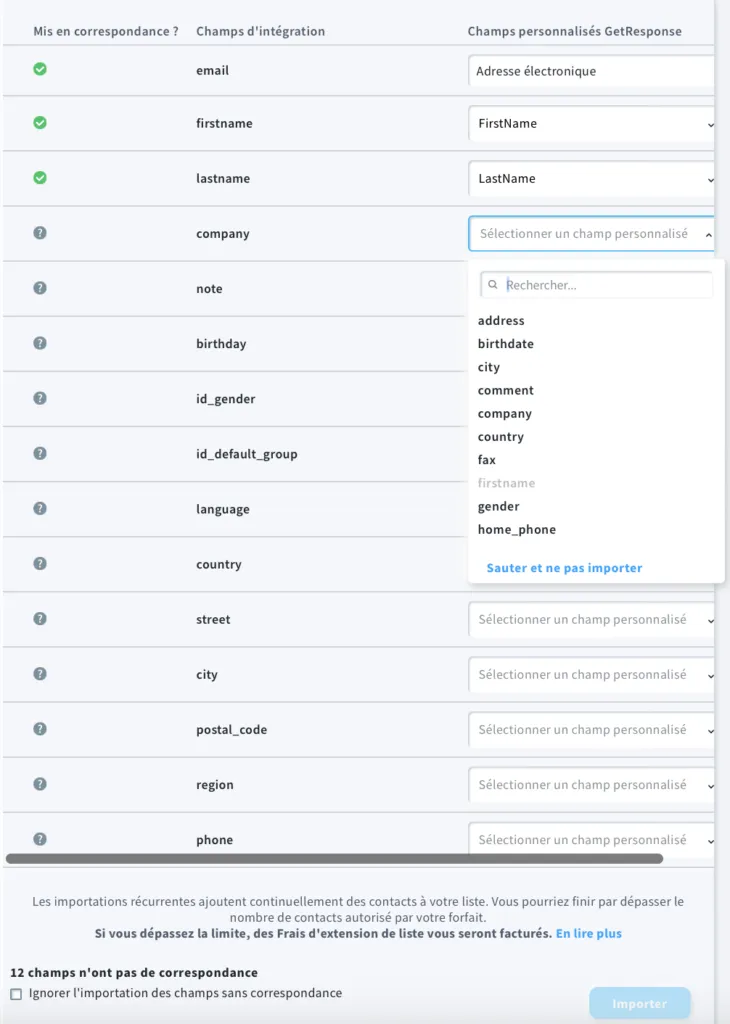Click question mark icon beside birthday
This screenshot has height=1024, width=730.
click(x=40, y=343)
